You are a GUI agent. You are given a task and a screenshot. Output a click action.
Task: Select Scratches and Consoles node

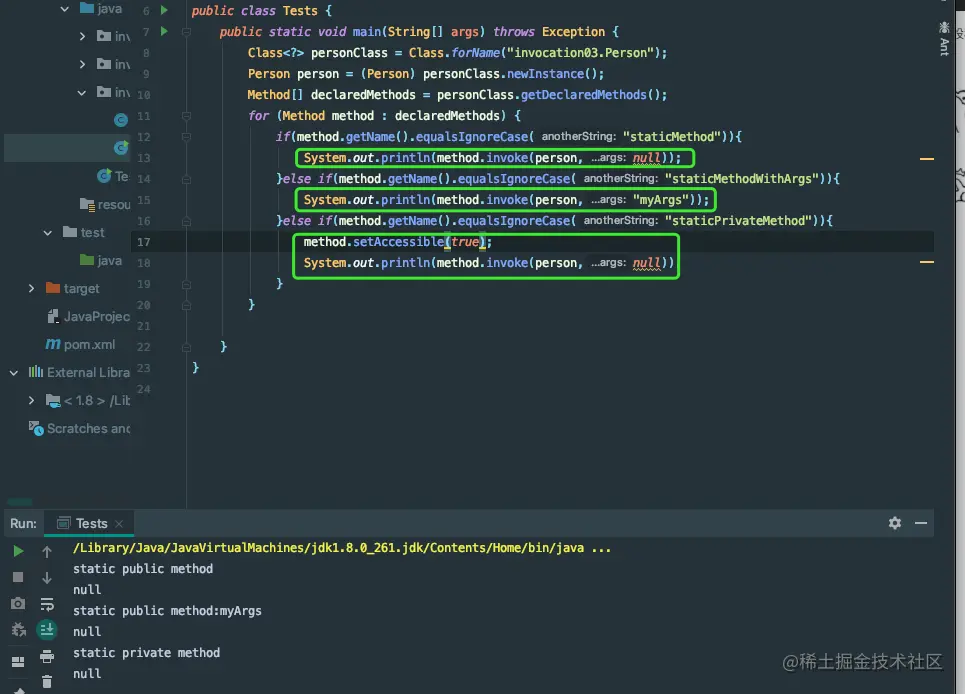79,428
